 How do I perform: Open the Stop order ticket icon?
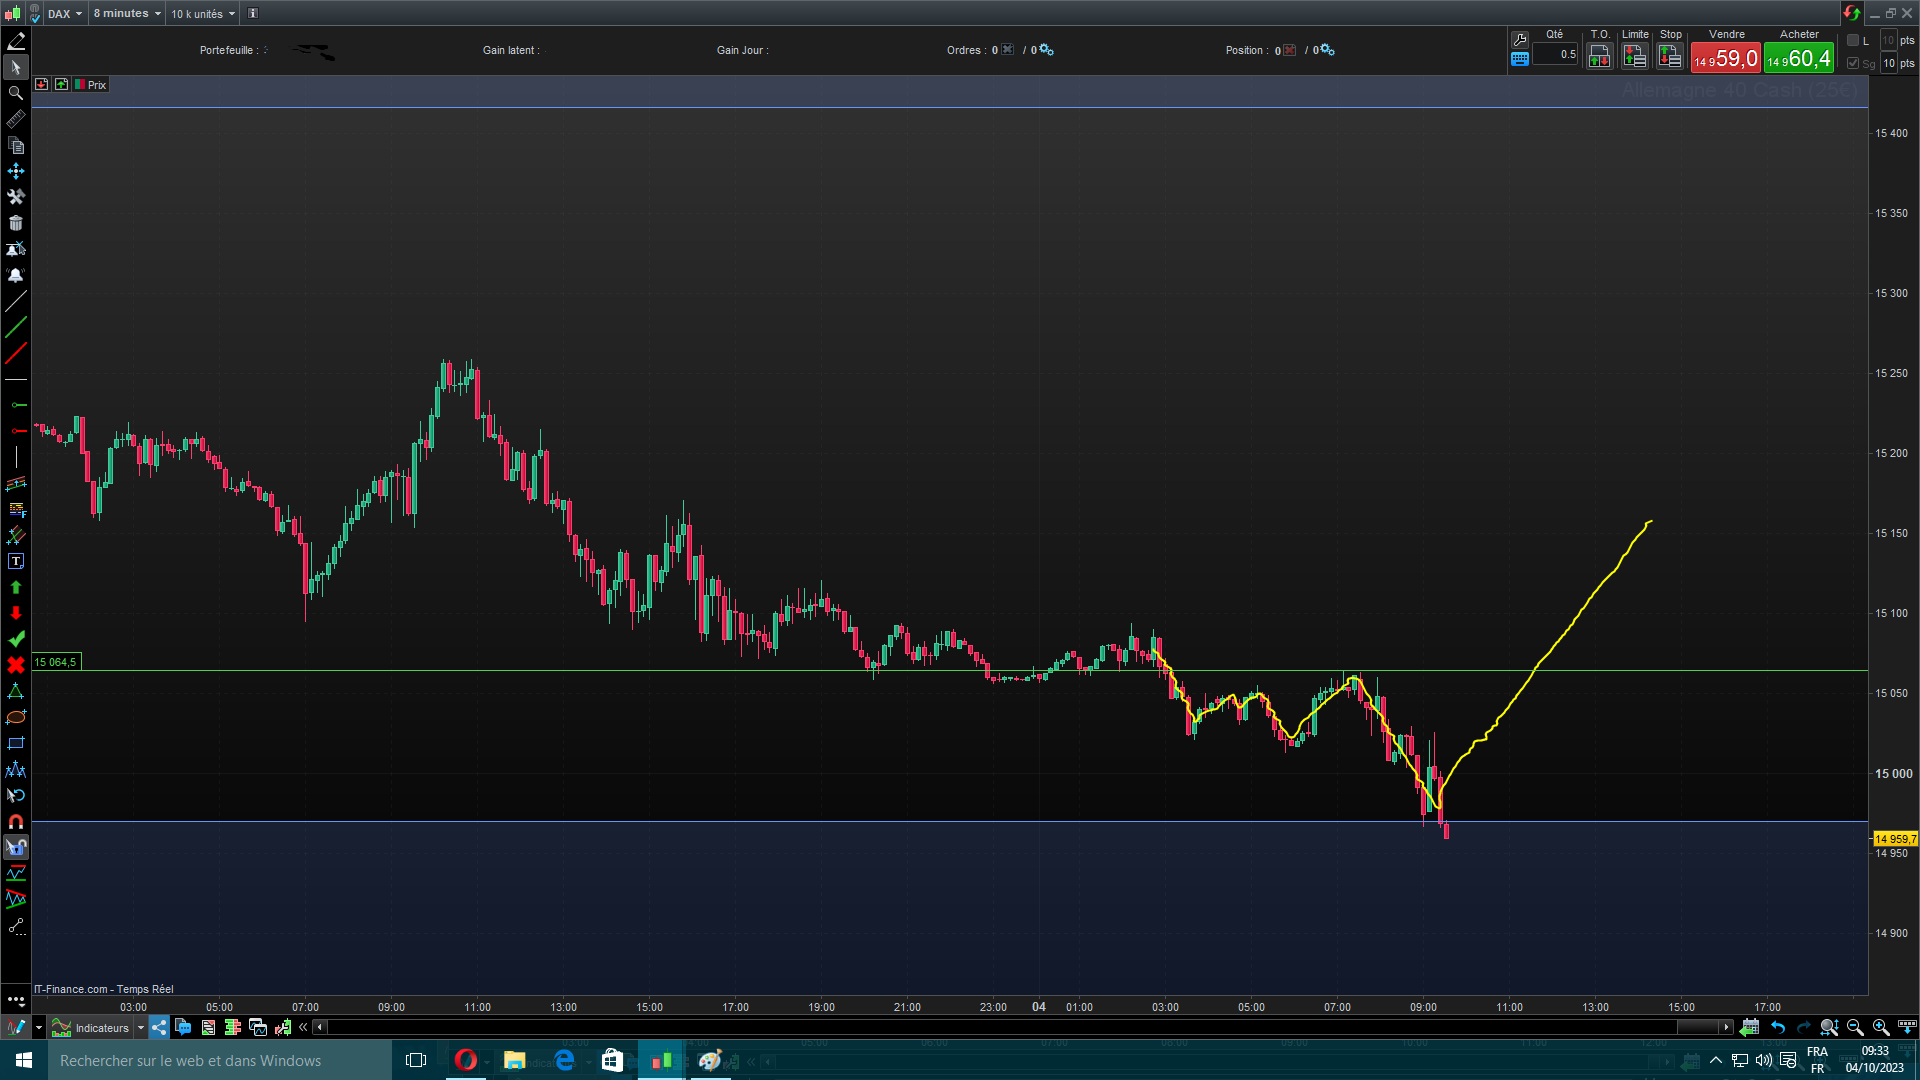[1669, 57]
